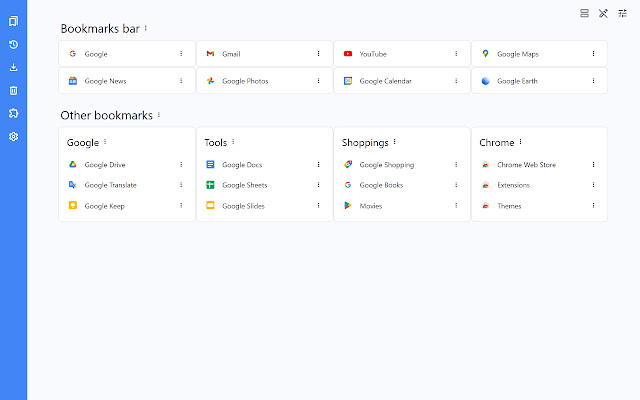Open the three-dot menu for Google Docs
The image size is (640, 400).
pyautogui.click(x=318, y=164)
